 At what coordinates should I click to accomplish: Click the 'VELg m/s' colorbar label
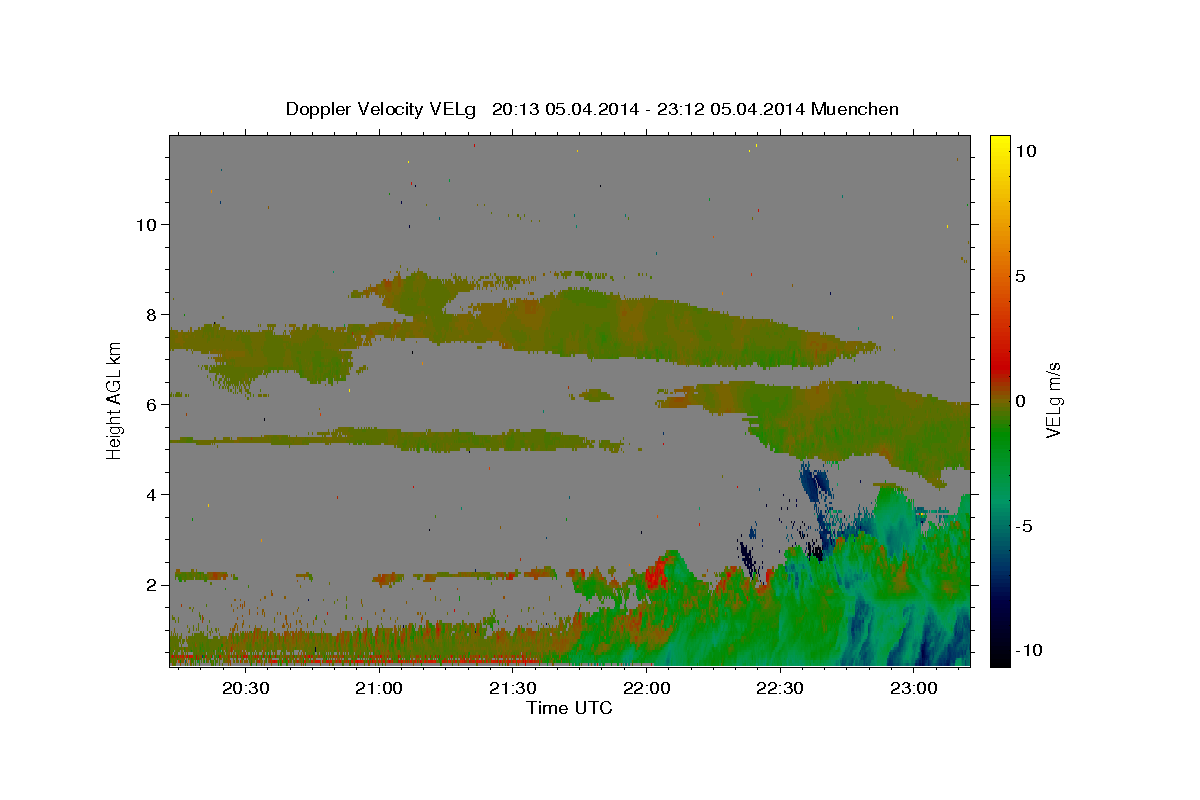[x=1053, y=401]
